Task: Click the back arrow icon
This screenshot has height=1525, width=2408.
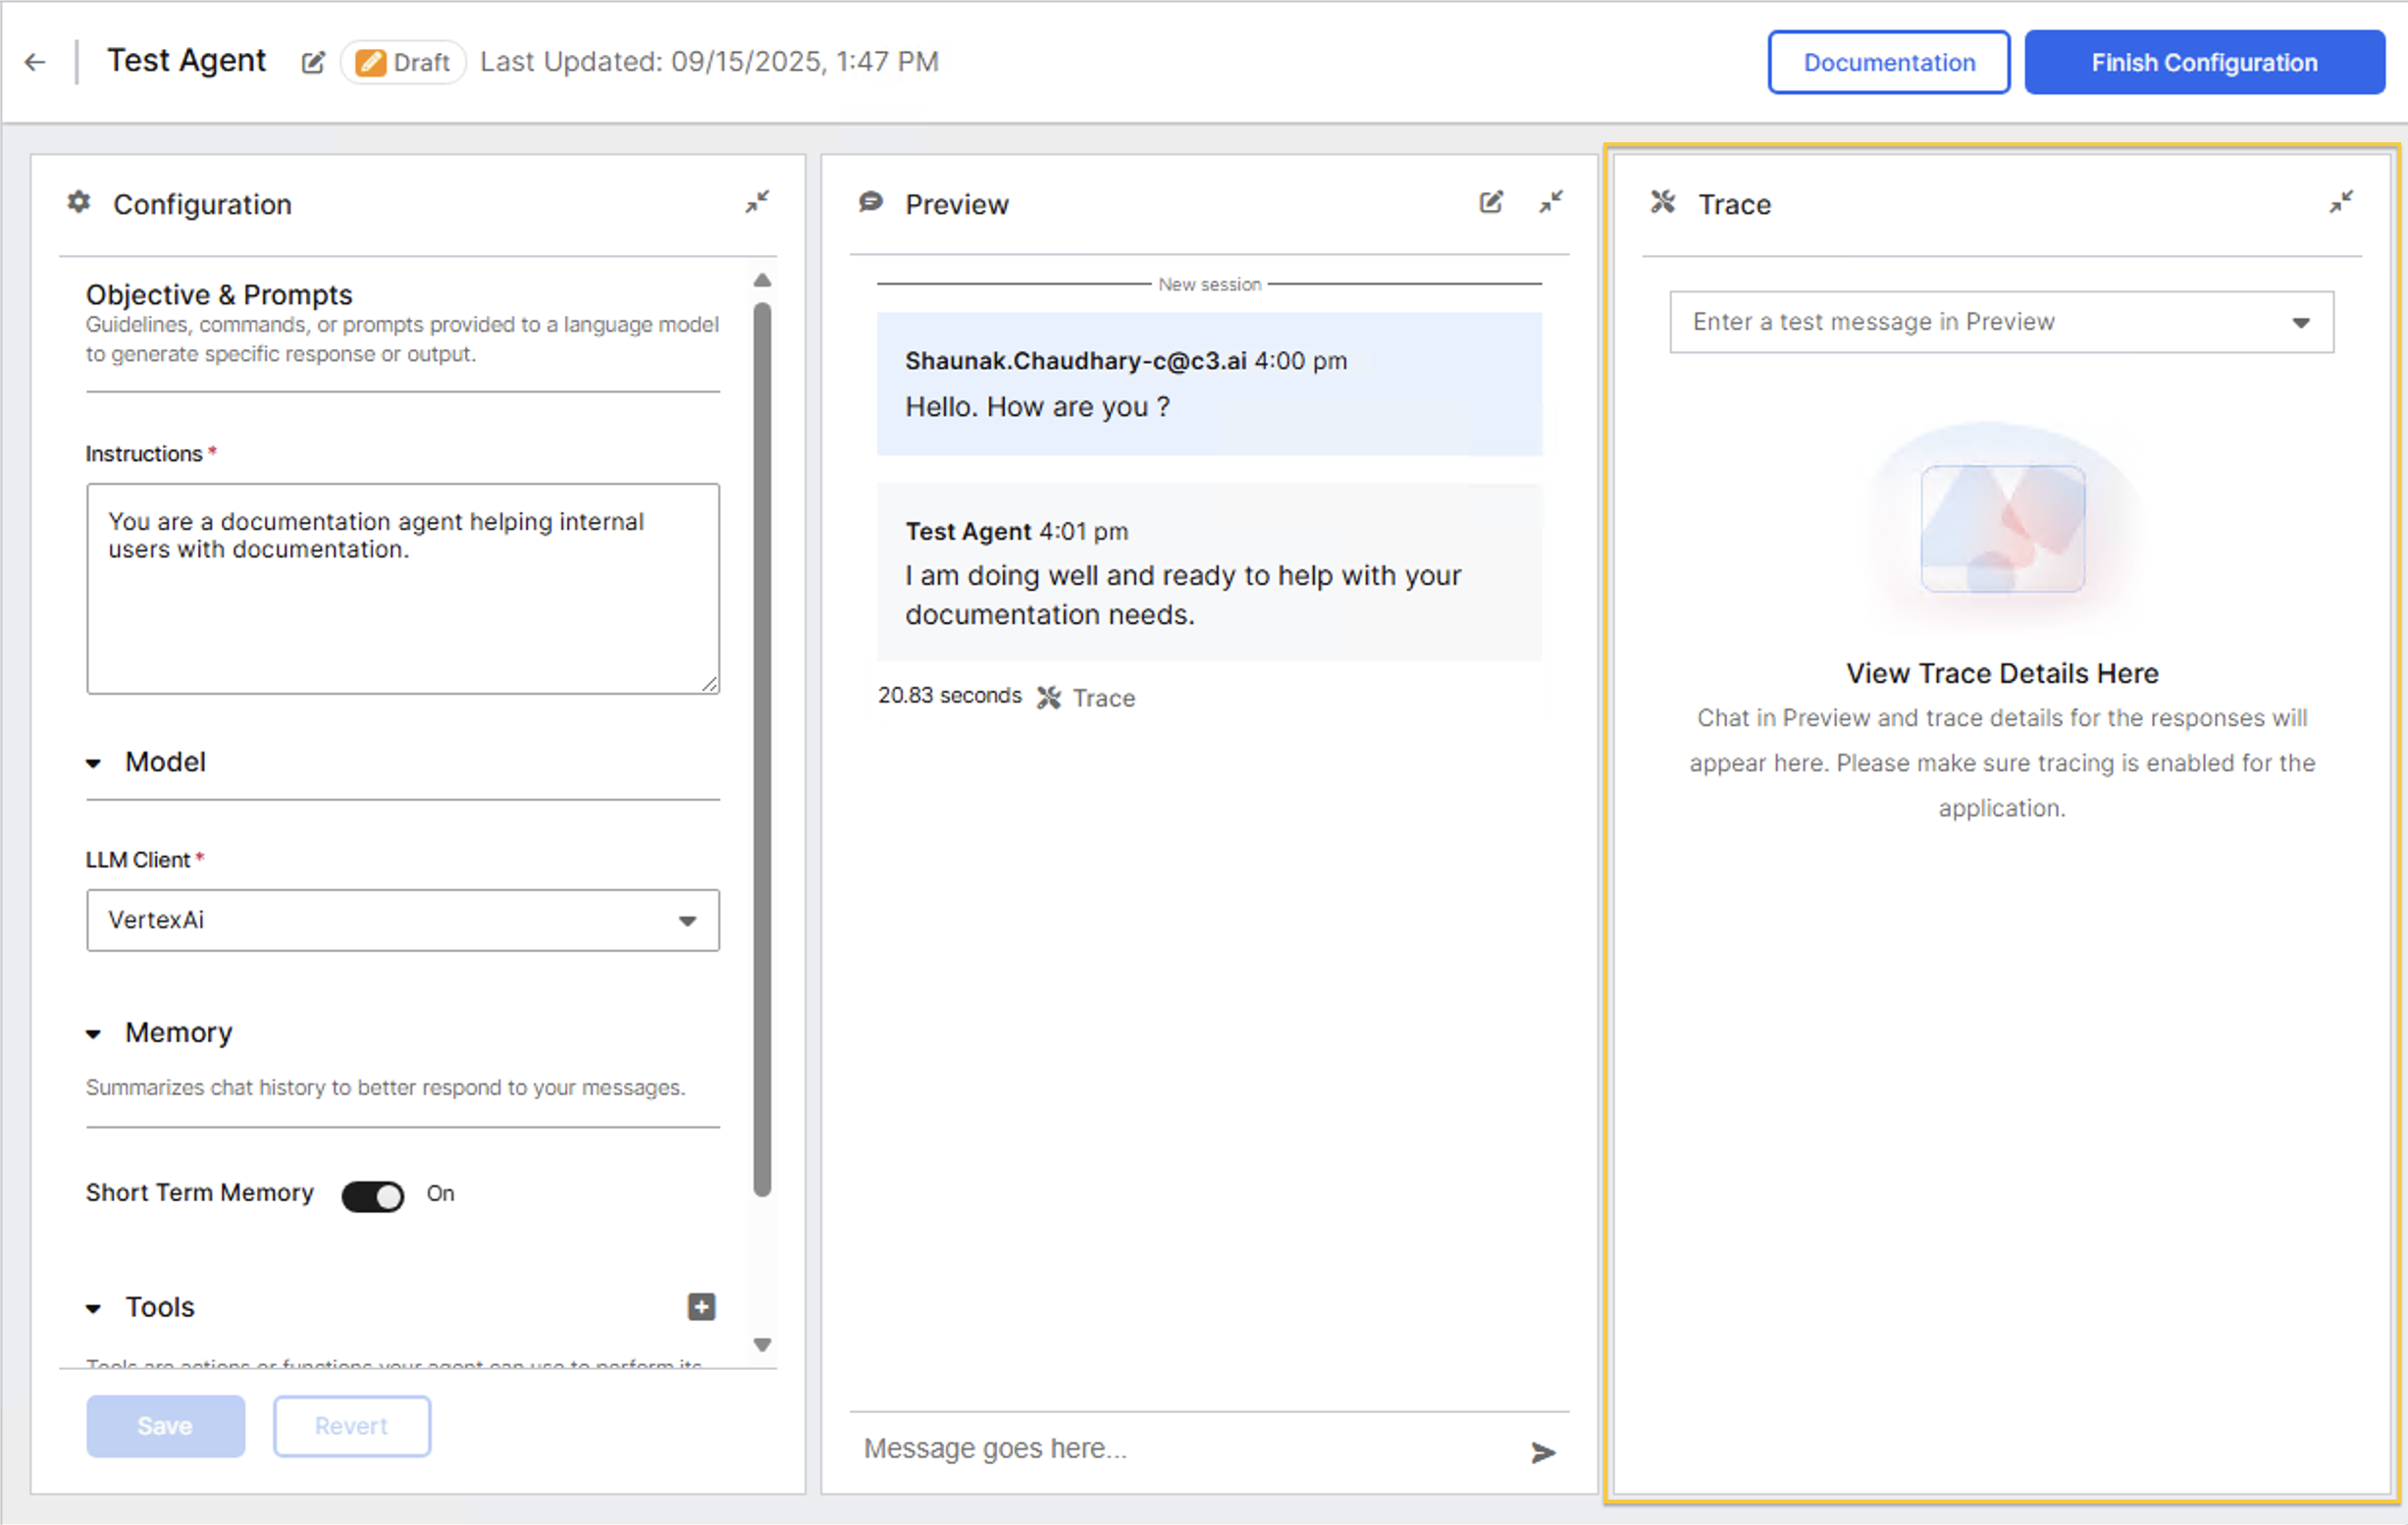Action: (35, 62)
